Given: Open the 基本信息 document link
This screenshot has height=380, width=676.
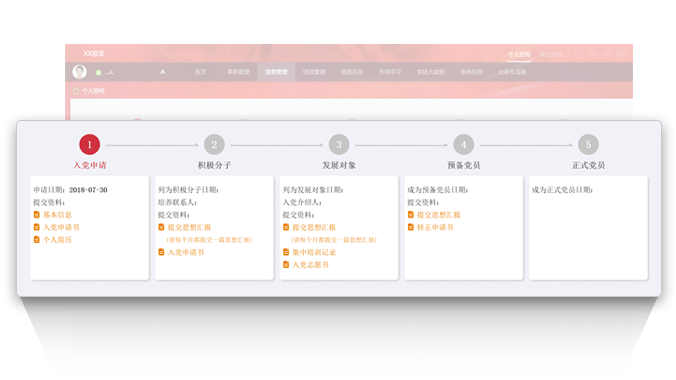Looking at the screenshot, I should click(x=57, y=215).
